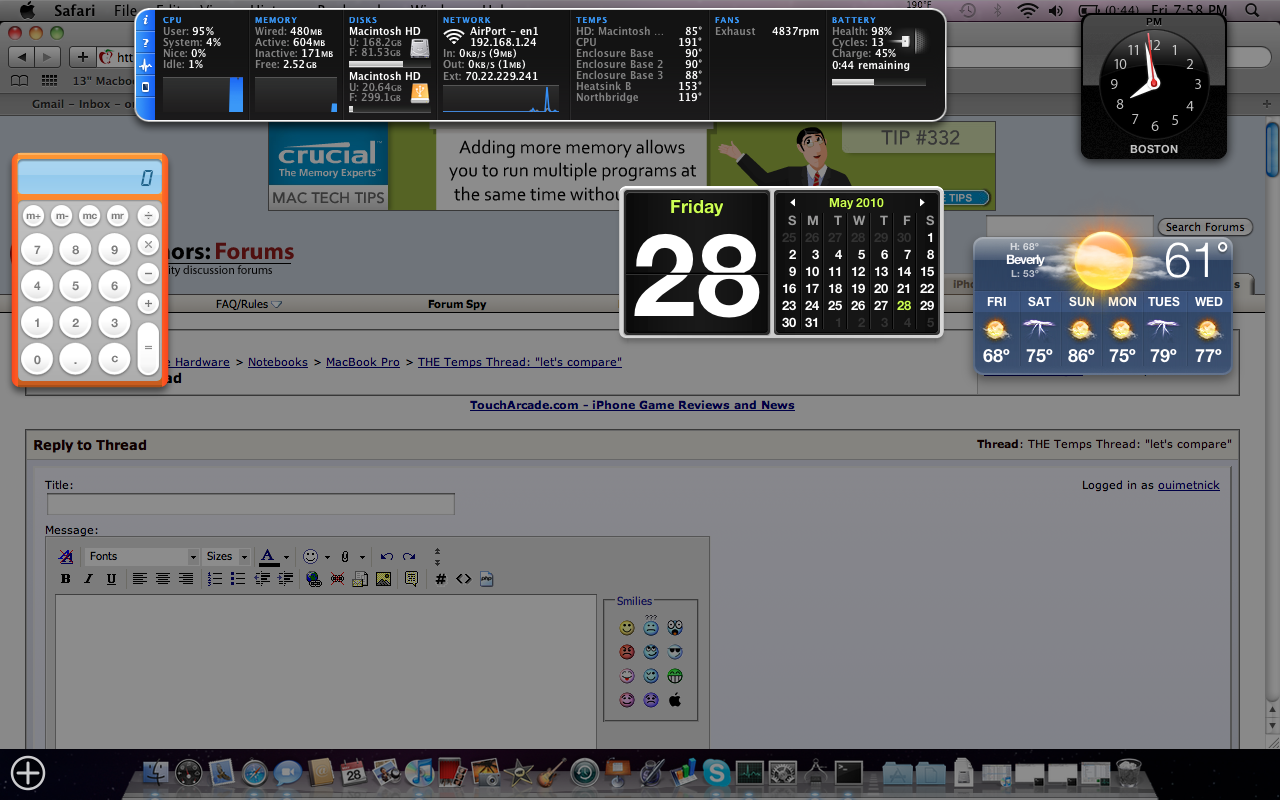Image resolution: width=1280 pixels, height=800 pixels.
Task: Open Forum Spy in the forum navbar
Action: click(457, 304)
